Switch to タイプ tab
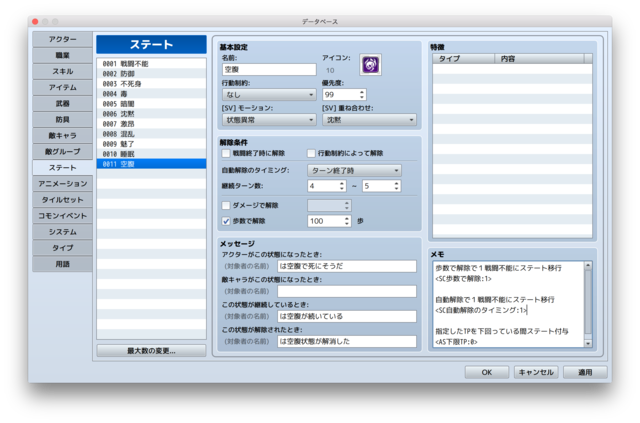This screenshot has width=640, height=423. 62,248
